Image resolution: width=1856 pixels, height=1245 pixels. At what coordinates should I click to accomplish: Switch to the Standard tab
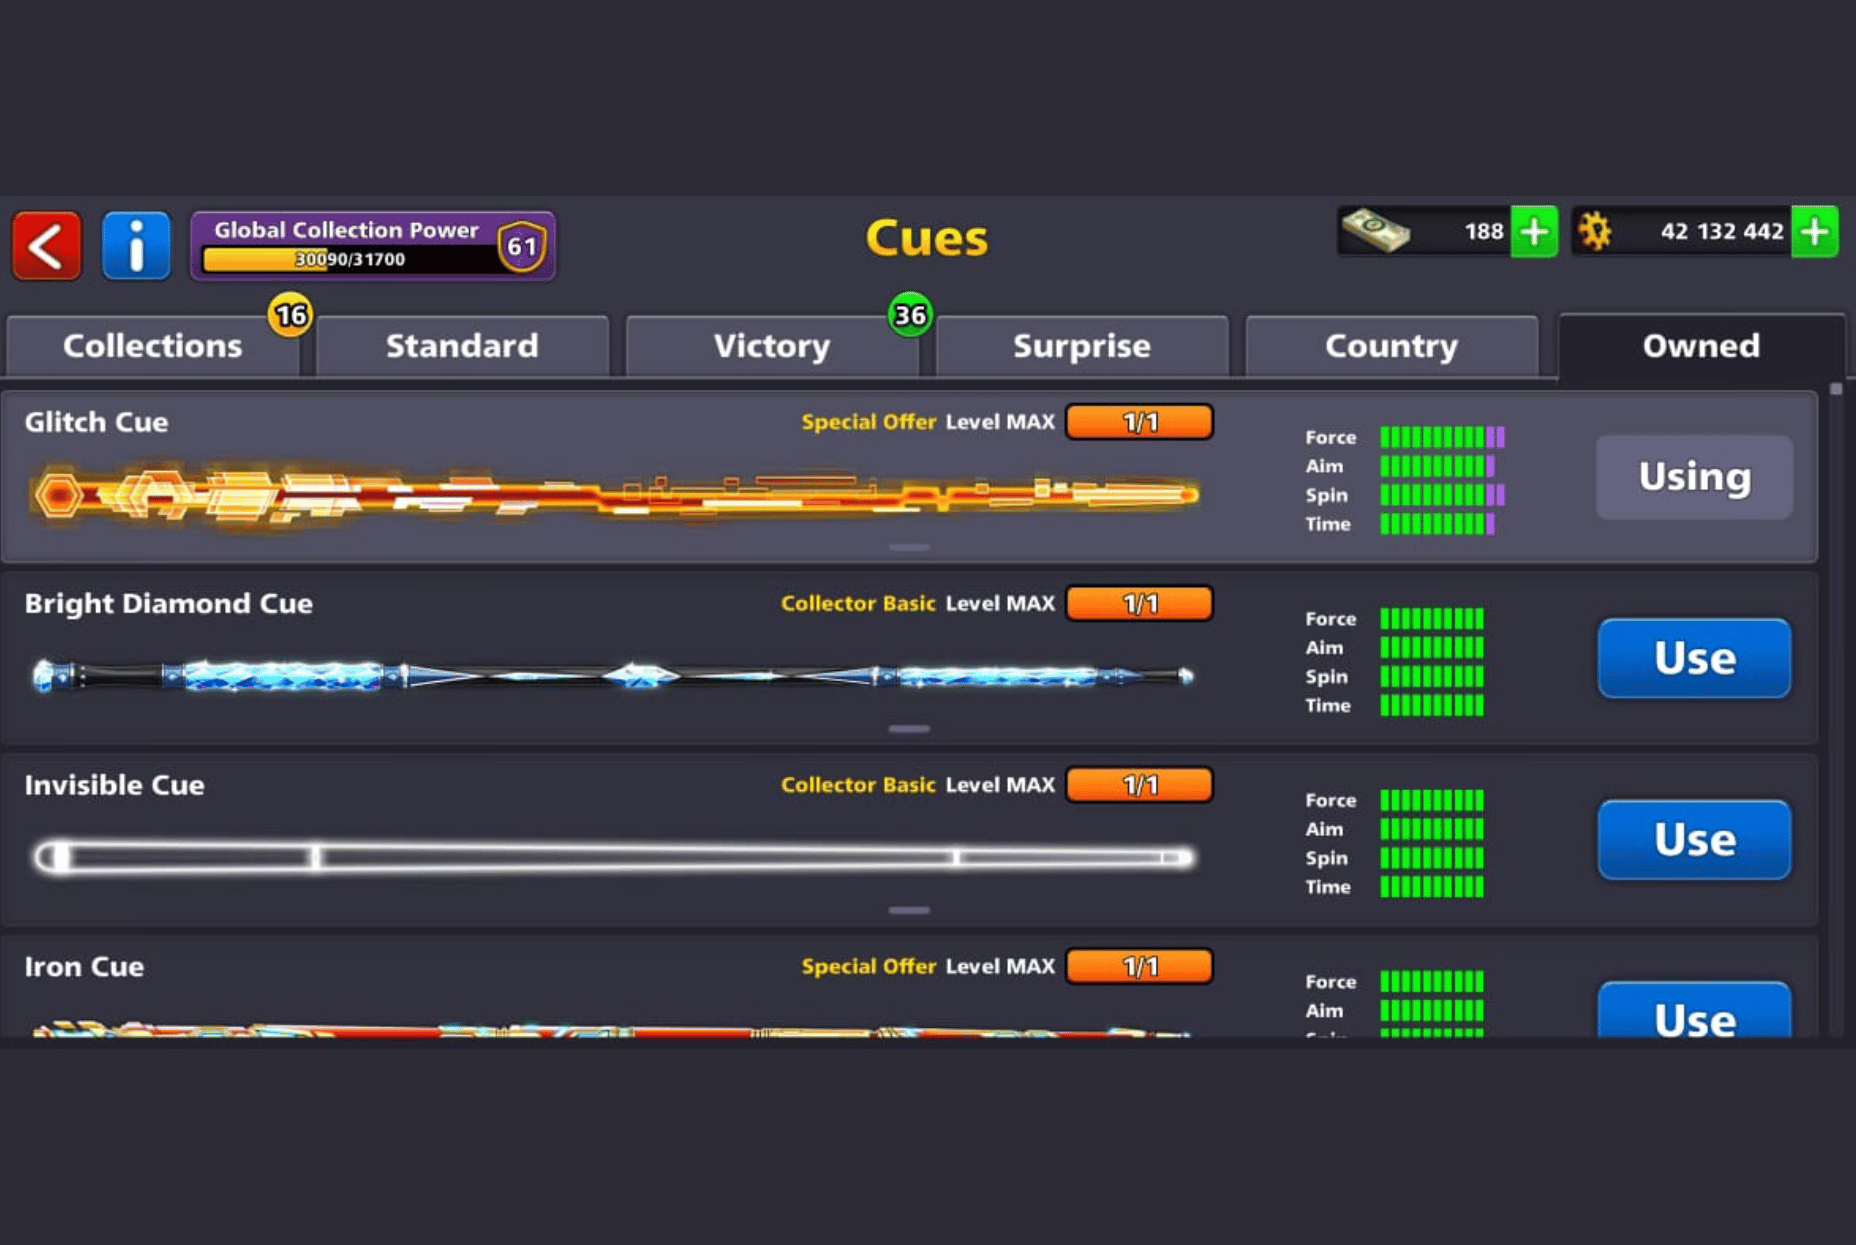pyautogui.click(x=462, y=346)
